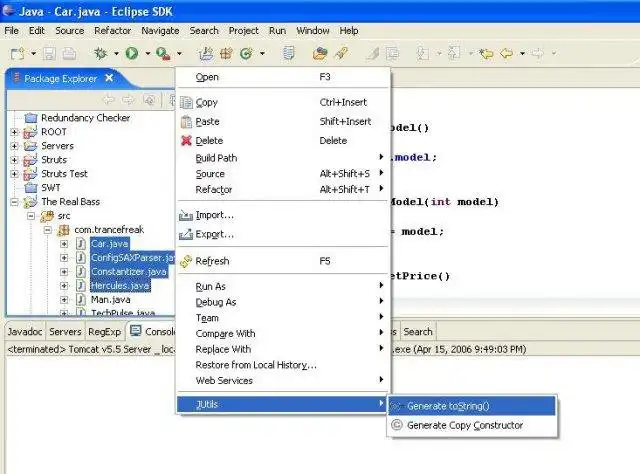Screen dimensions: 640x474
Task: Collapse the src folder node
Action: tap(31, 216)
